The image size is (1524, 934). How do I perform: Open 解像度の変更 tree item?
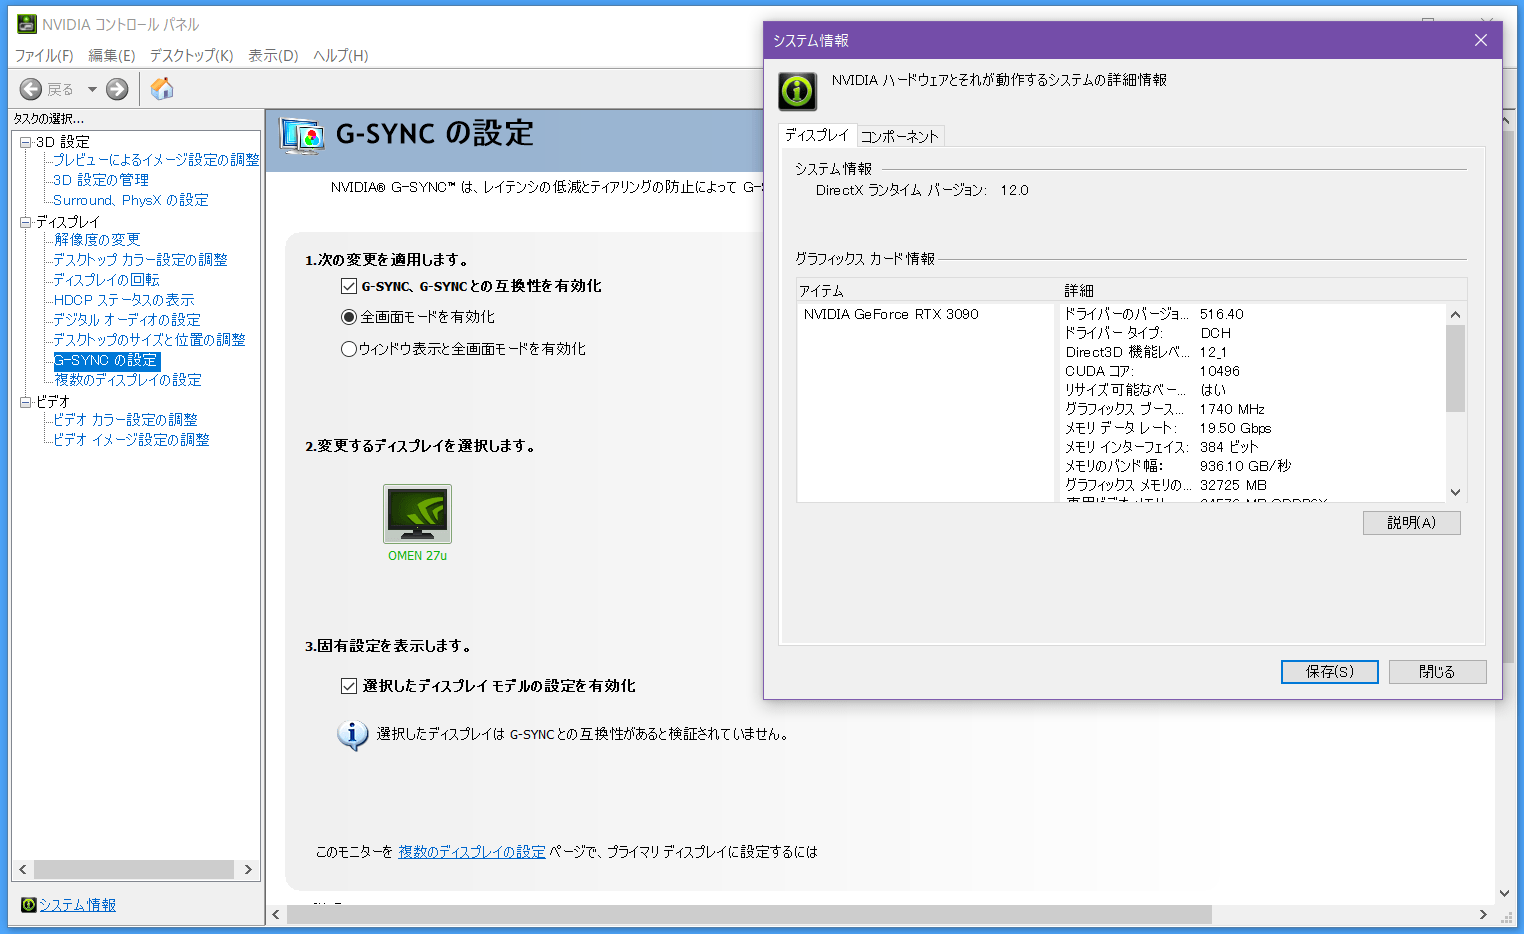coord(97,240)
